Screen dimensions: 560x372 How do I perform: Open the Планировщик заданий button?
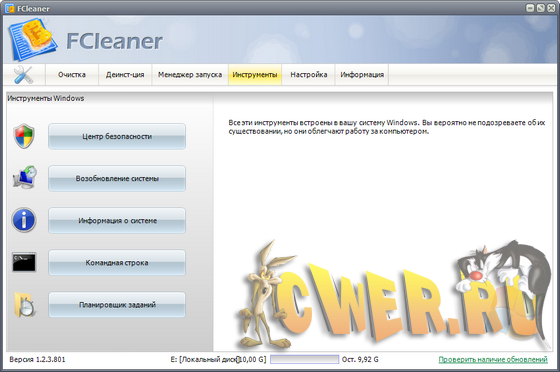117,305
